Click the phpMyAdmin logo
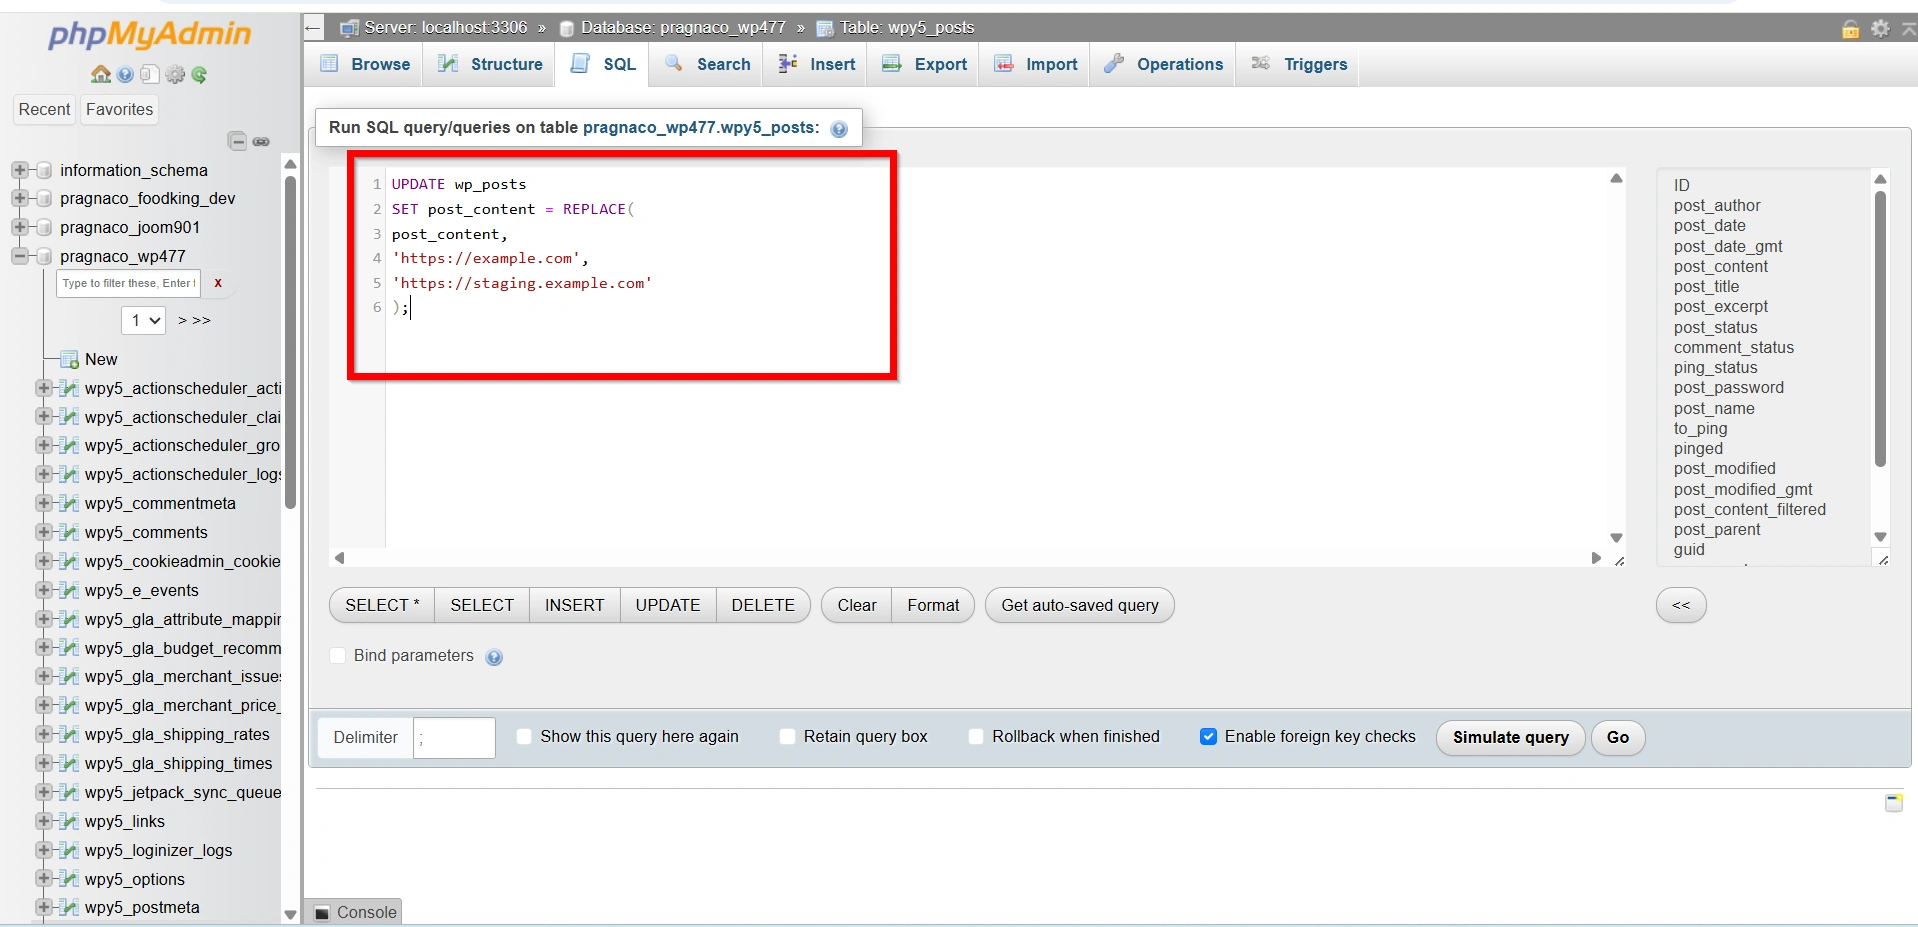 point(149,35)
